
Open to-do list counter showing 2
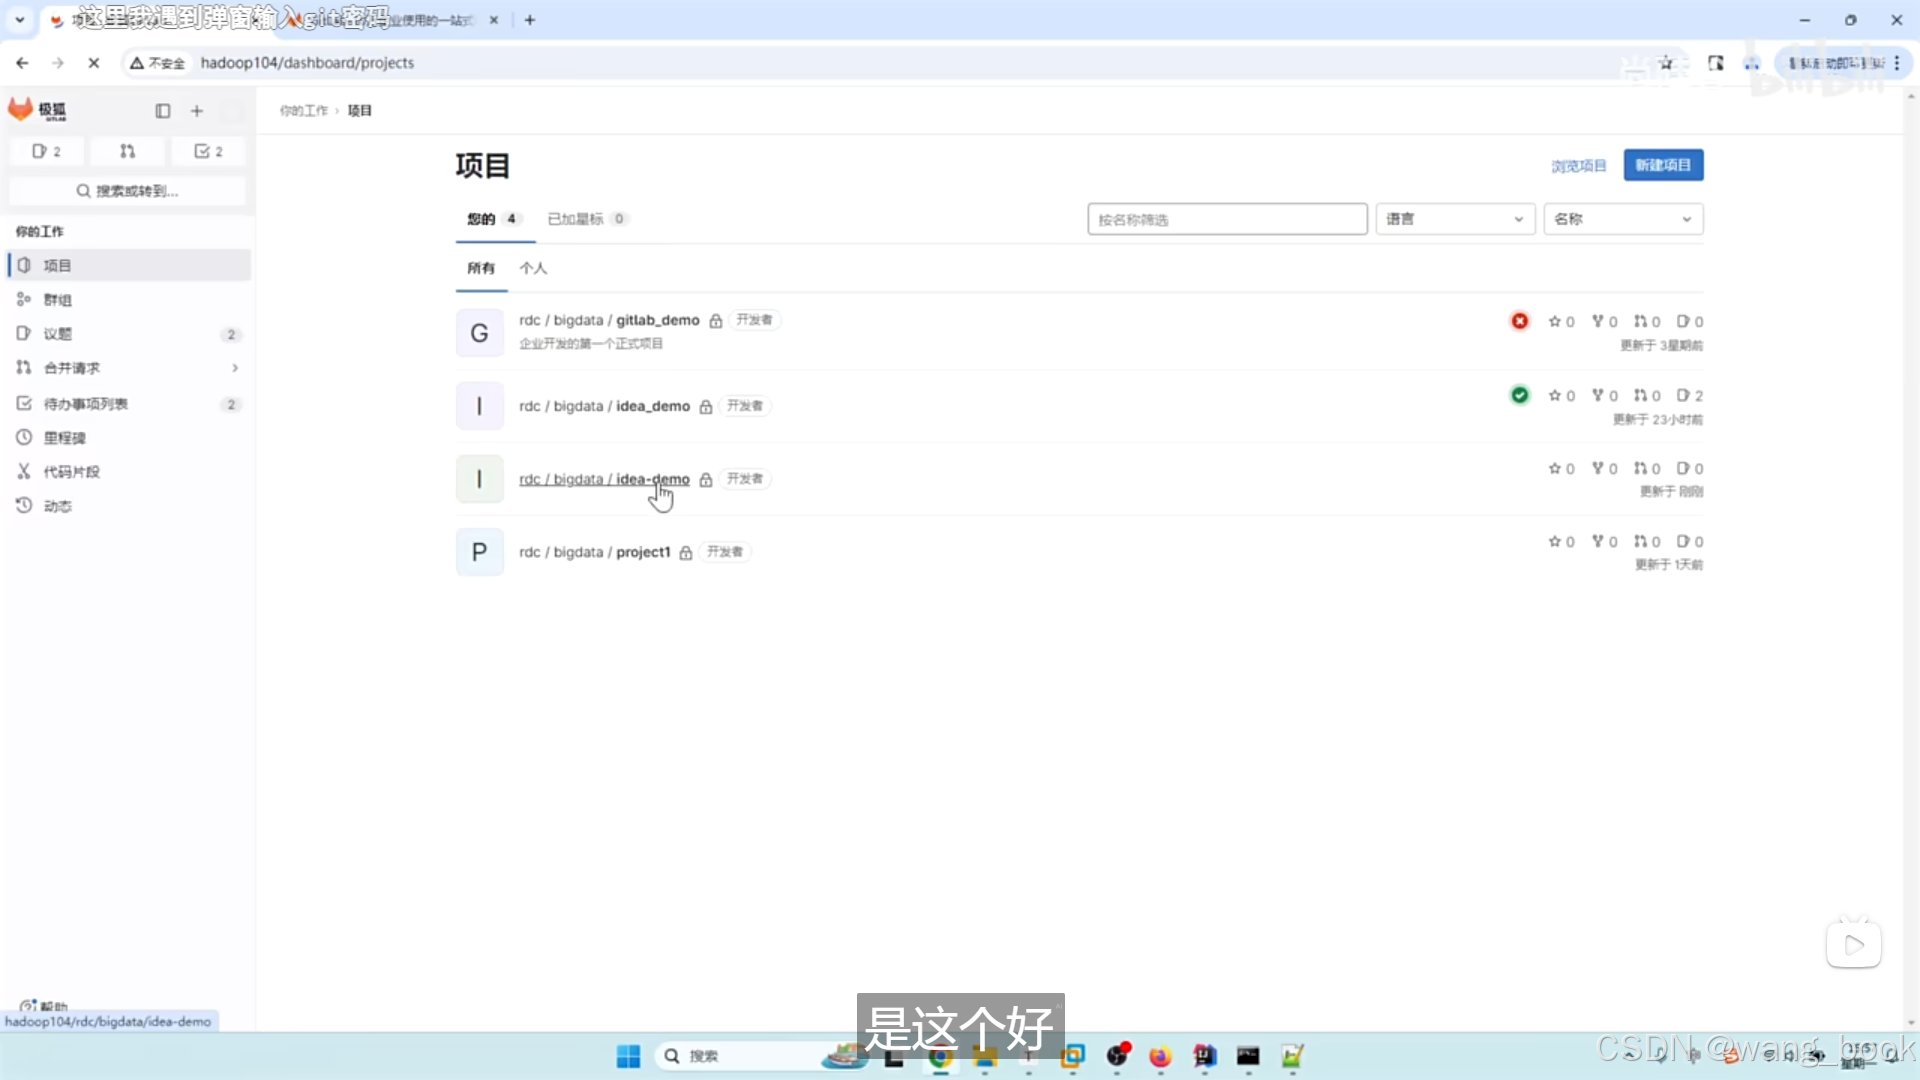(x=208, y=151)
